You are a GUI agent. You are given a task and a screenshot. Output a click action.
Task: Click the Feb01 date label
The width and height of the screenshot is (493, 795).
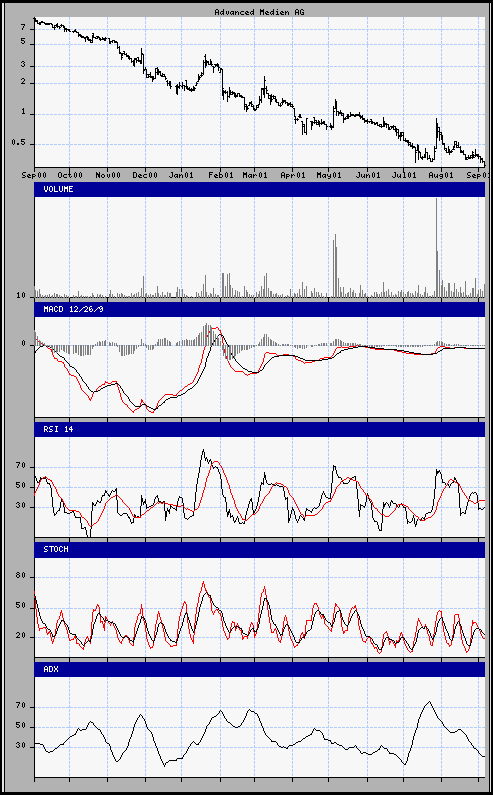coord(221,175)
